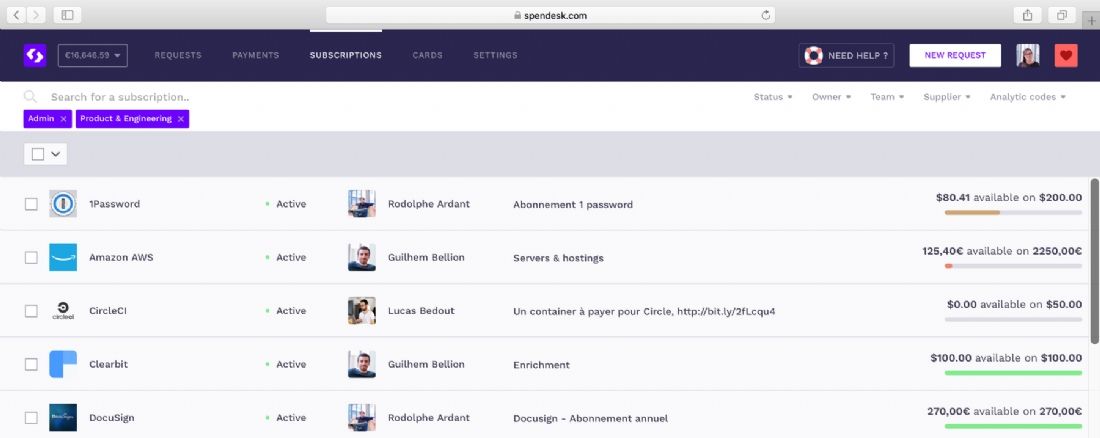Click Guilhem Bellion avatar in Clearbit row
This screenshot has height=438, width=1100.
pyautogui.click(x=362, y=364)
